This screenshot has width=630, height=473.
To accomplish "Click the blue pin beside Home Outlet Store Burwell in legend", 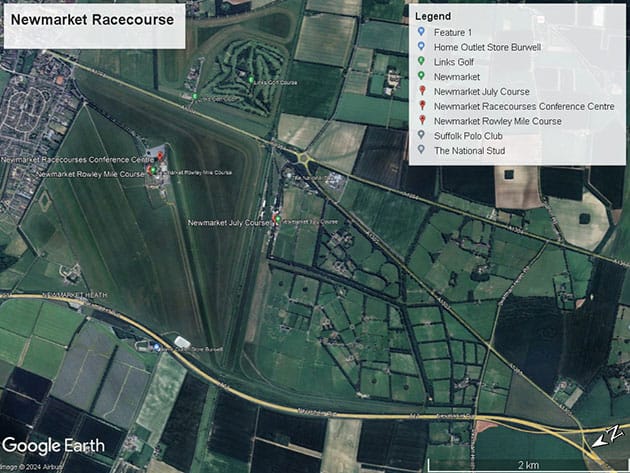I will (421, 46).
